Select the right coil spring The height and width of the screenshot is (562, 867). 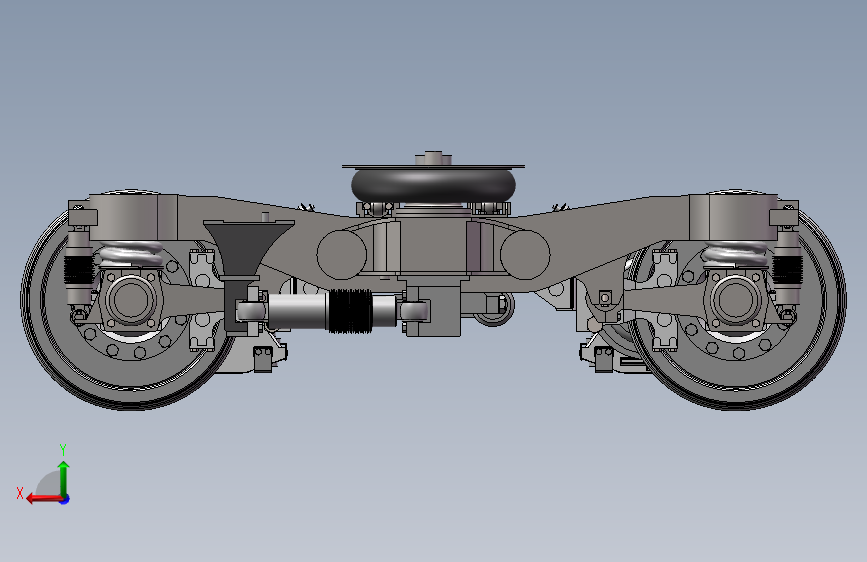[x=735, y=255]
